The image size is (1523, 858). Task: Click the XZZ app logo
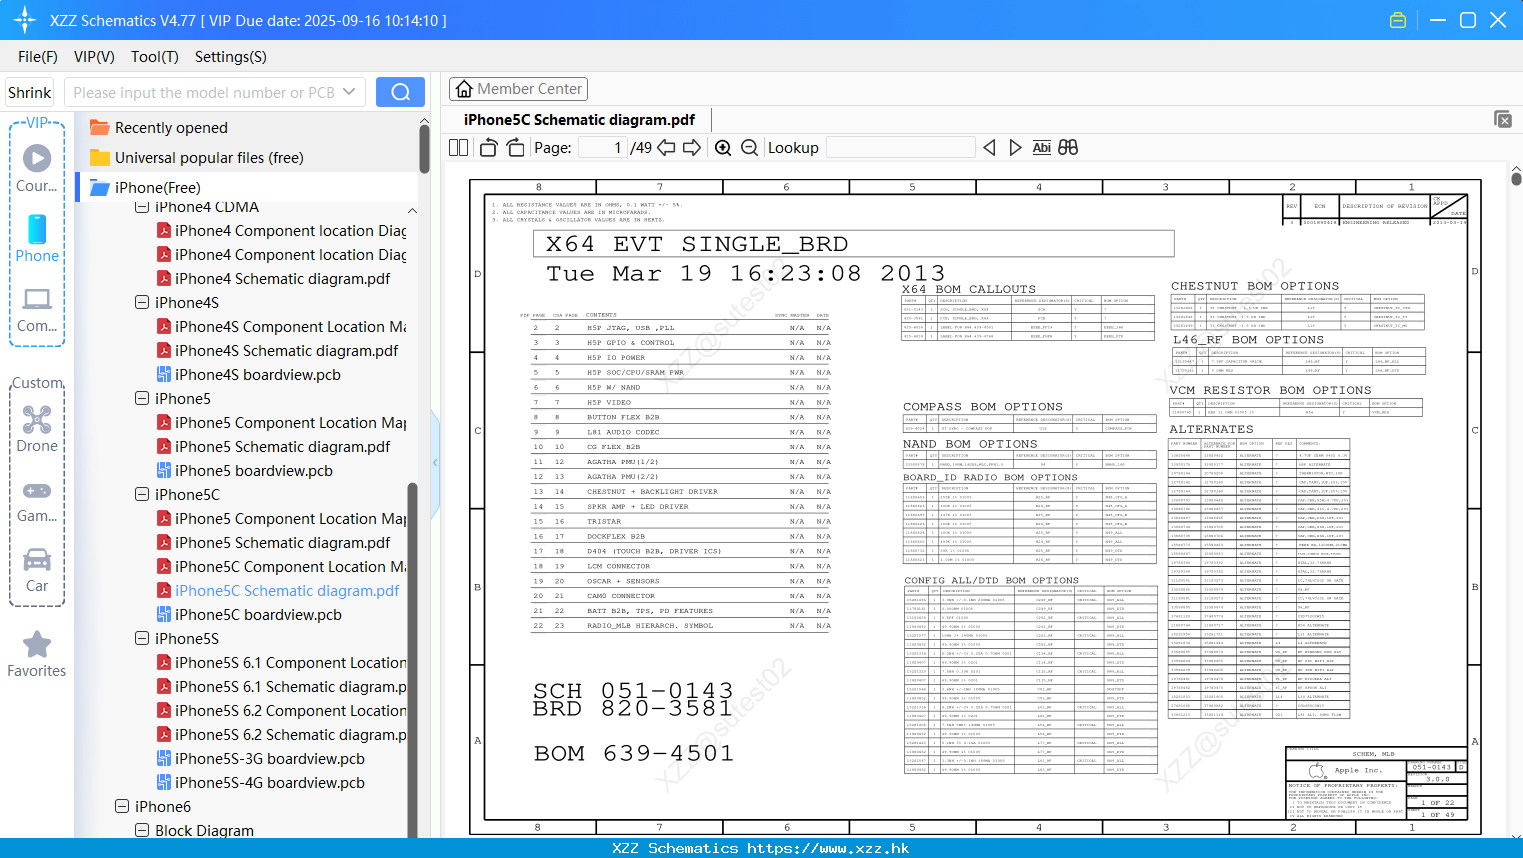25,20
